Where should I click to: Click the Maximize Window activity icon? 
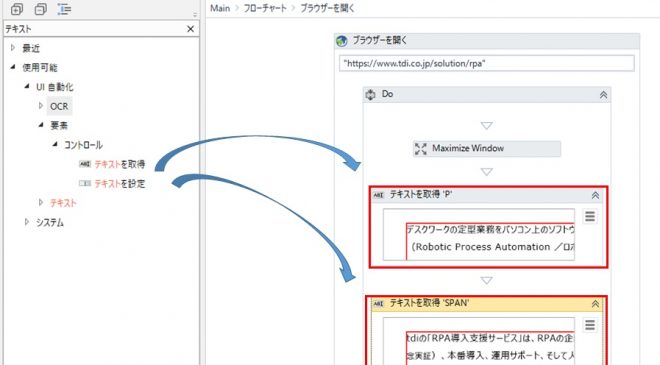(x=420, y=149)
